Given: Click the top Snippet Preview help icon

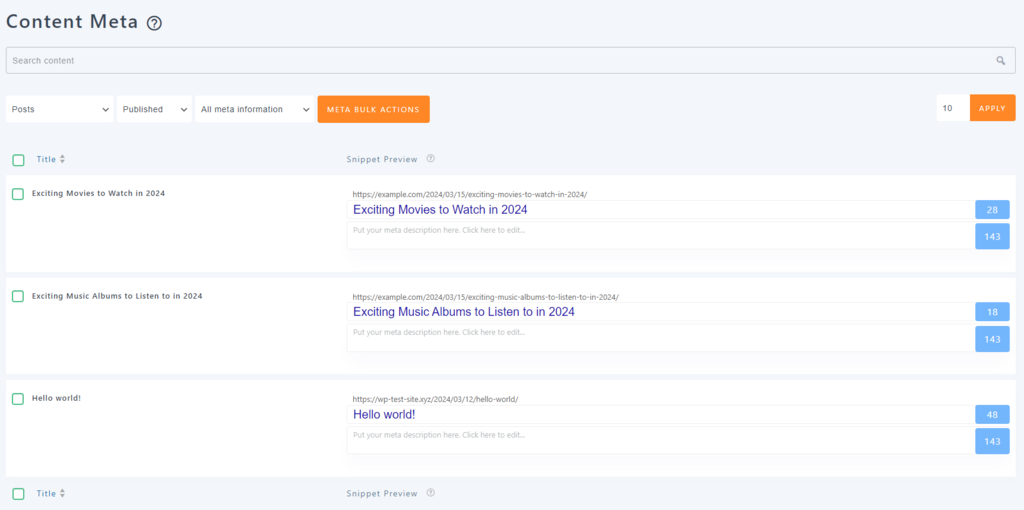Looking at the screenshot, I should pos(430,159).
